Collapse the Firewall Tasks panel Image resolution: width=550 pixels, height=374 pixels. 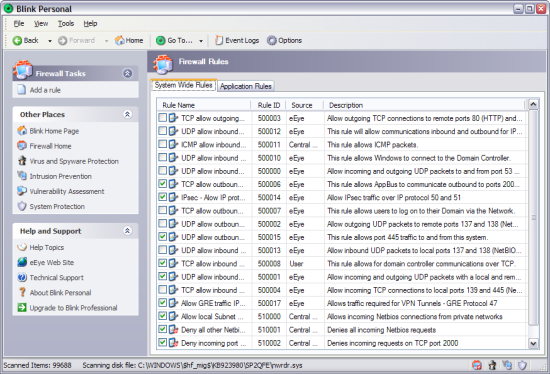(127, 73)
